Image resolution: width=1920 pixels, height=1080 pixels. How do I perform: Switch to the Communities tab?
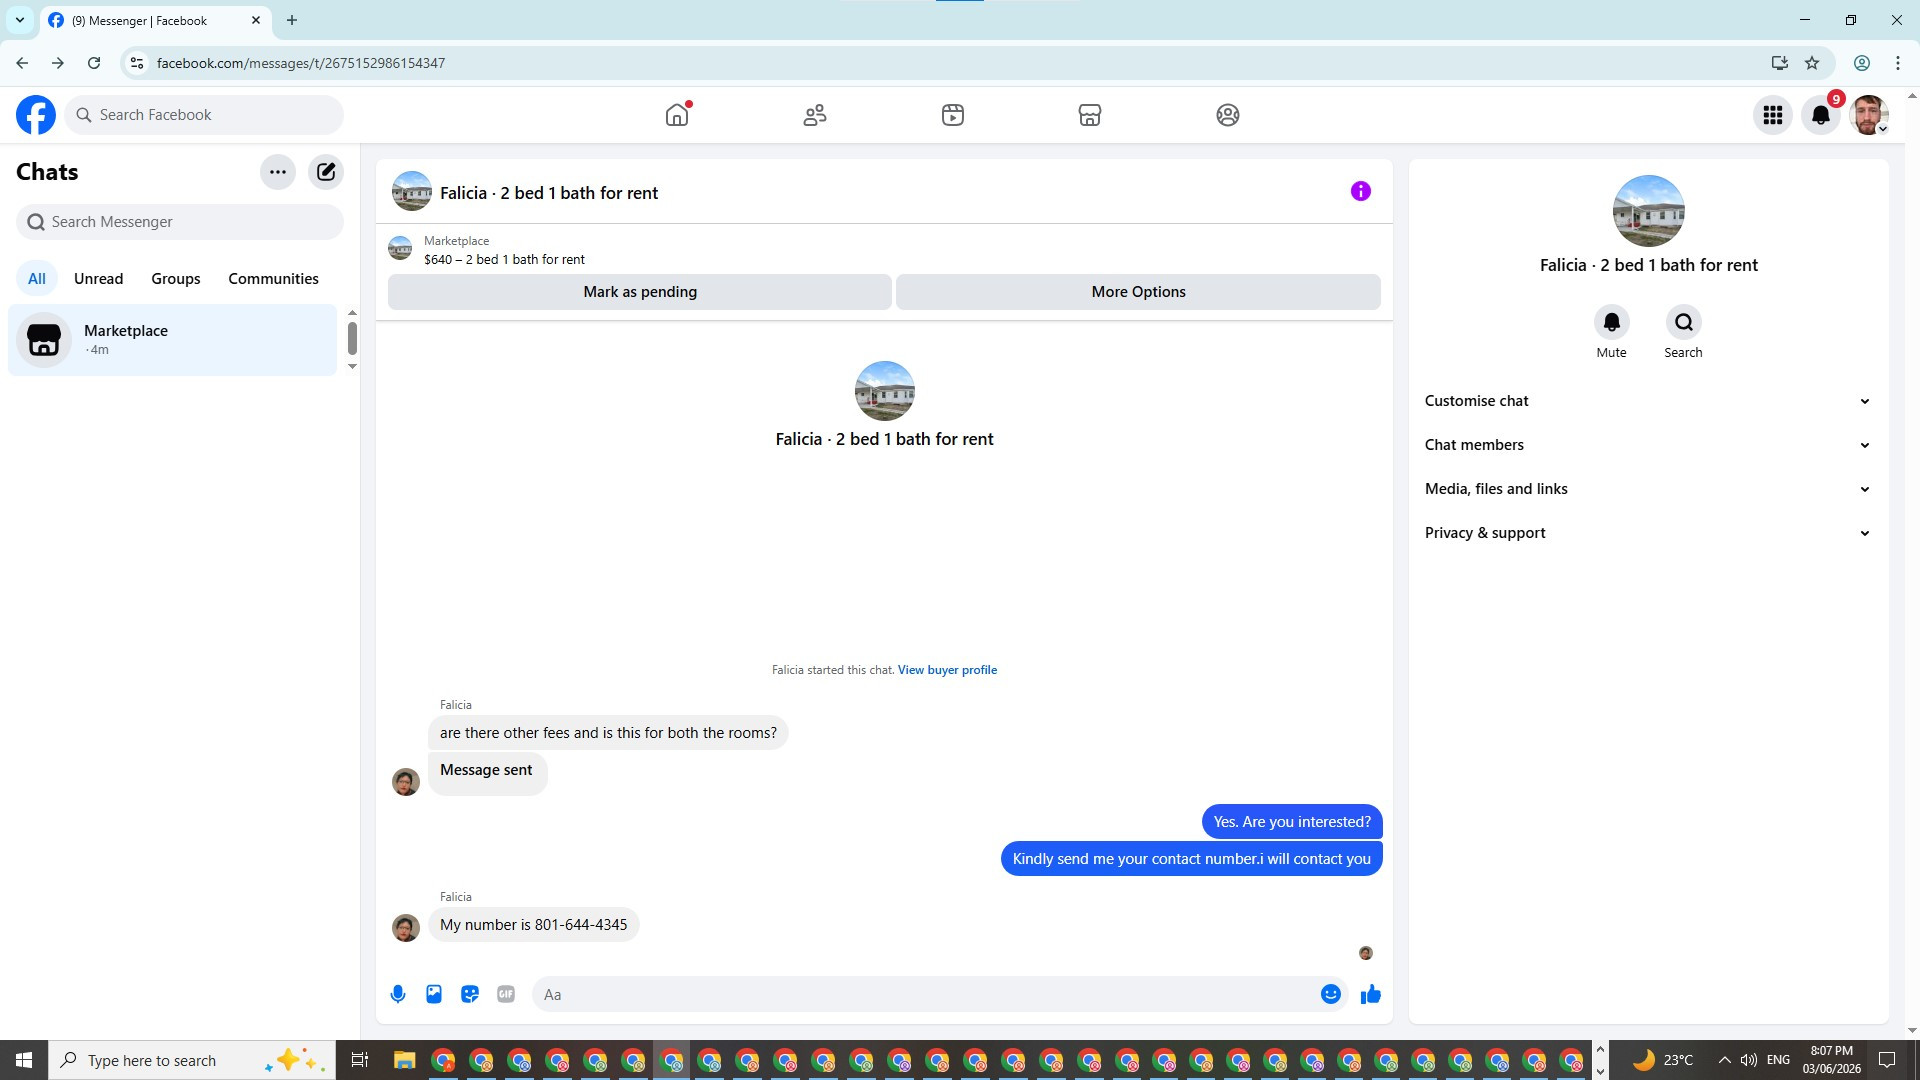(x=273, y=279)
